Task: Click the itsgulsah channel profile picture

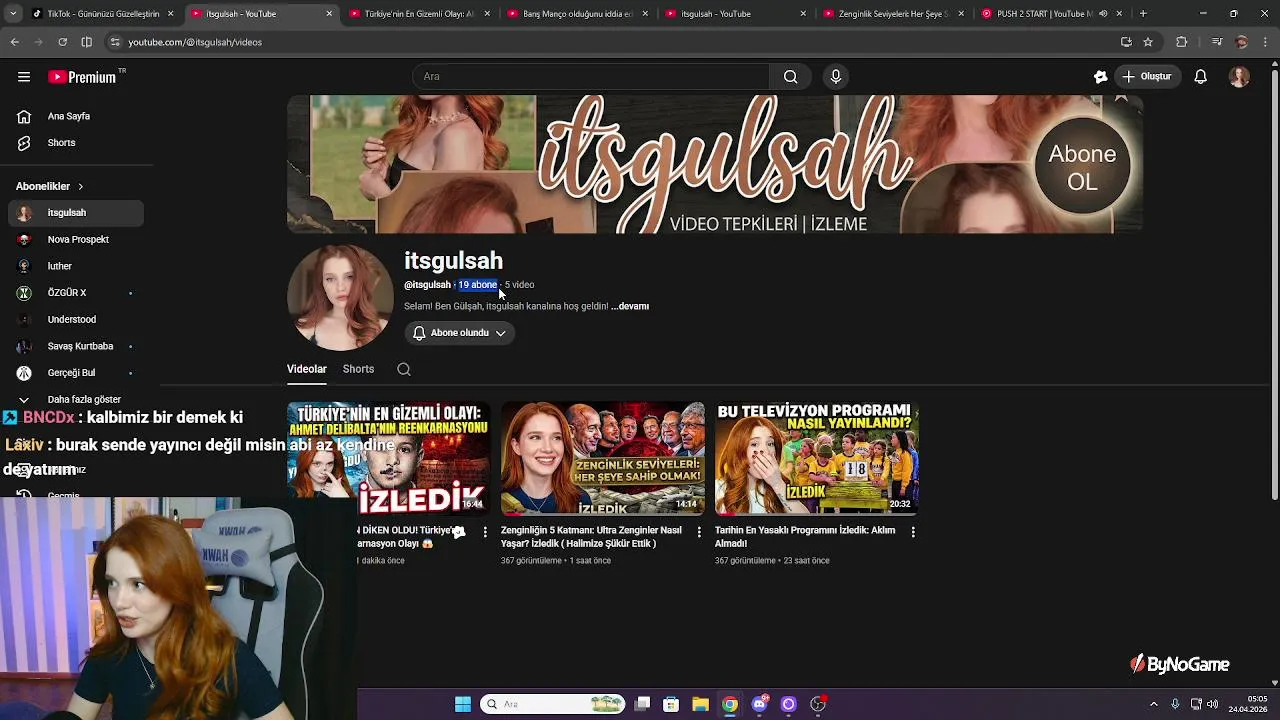Action: [x=340, y=298]
